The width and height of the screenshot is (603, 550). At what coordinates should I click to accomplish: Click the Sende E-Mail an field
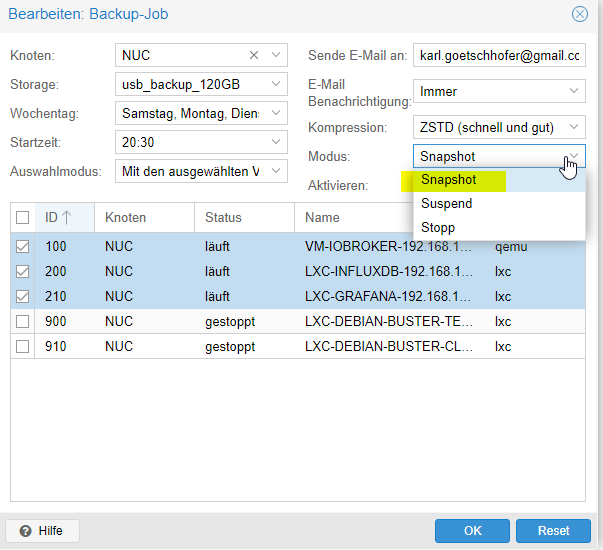point(498,55)
